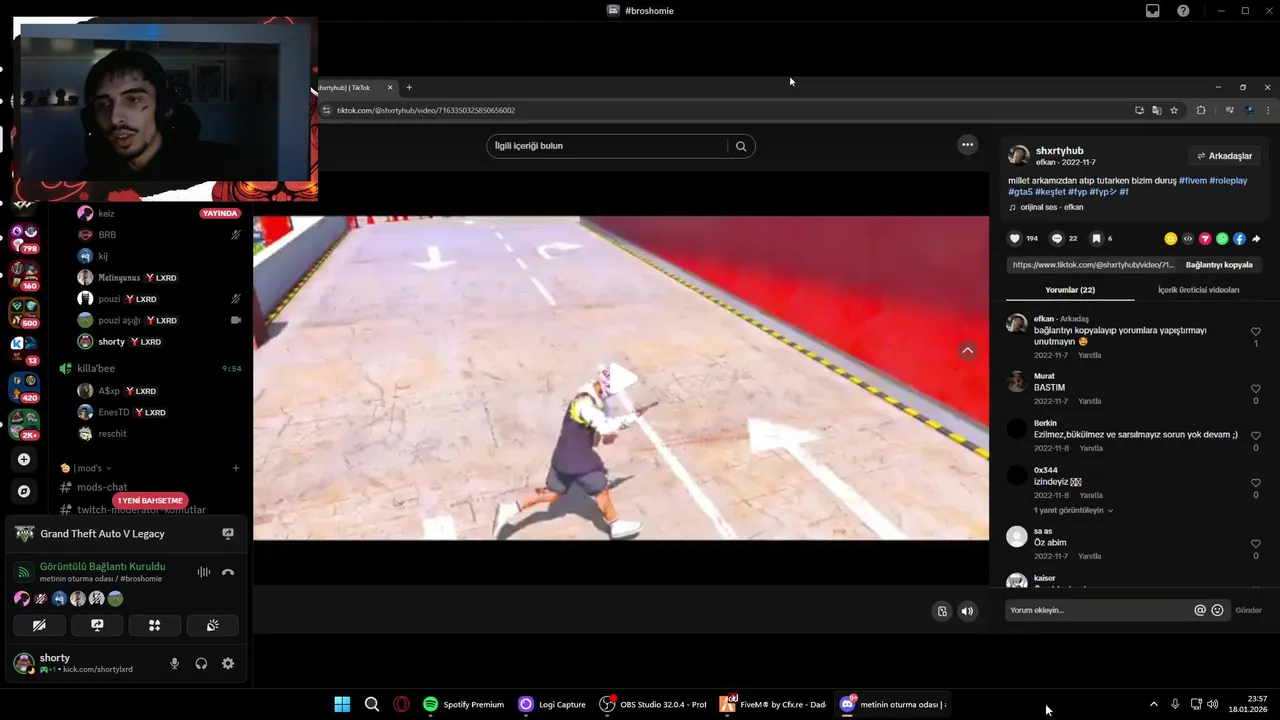Expand 1 yanıt görüntüleyin replies
The image size is (1280, 720).
pyautogui.click(x=1073, y=510)
